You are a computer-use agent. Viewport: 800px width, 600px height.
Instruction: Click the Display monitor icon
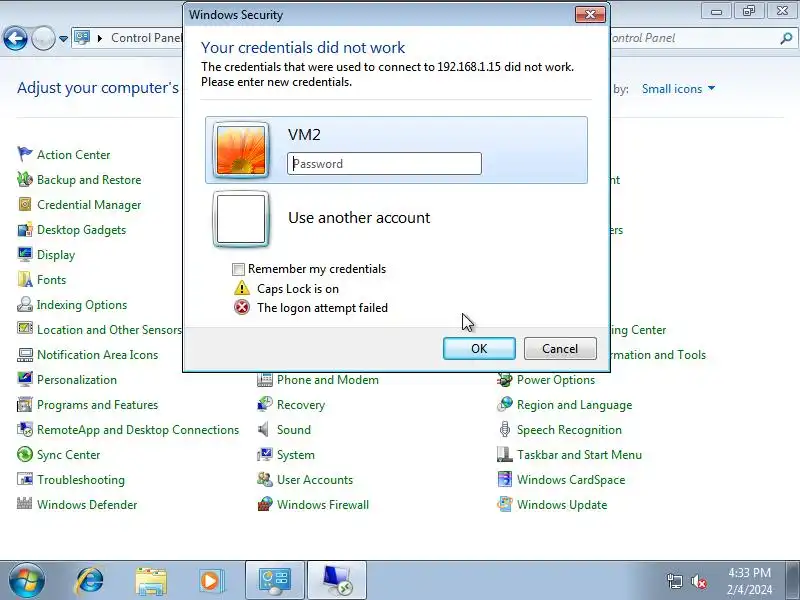click(x=24, y=254)
